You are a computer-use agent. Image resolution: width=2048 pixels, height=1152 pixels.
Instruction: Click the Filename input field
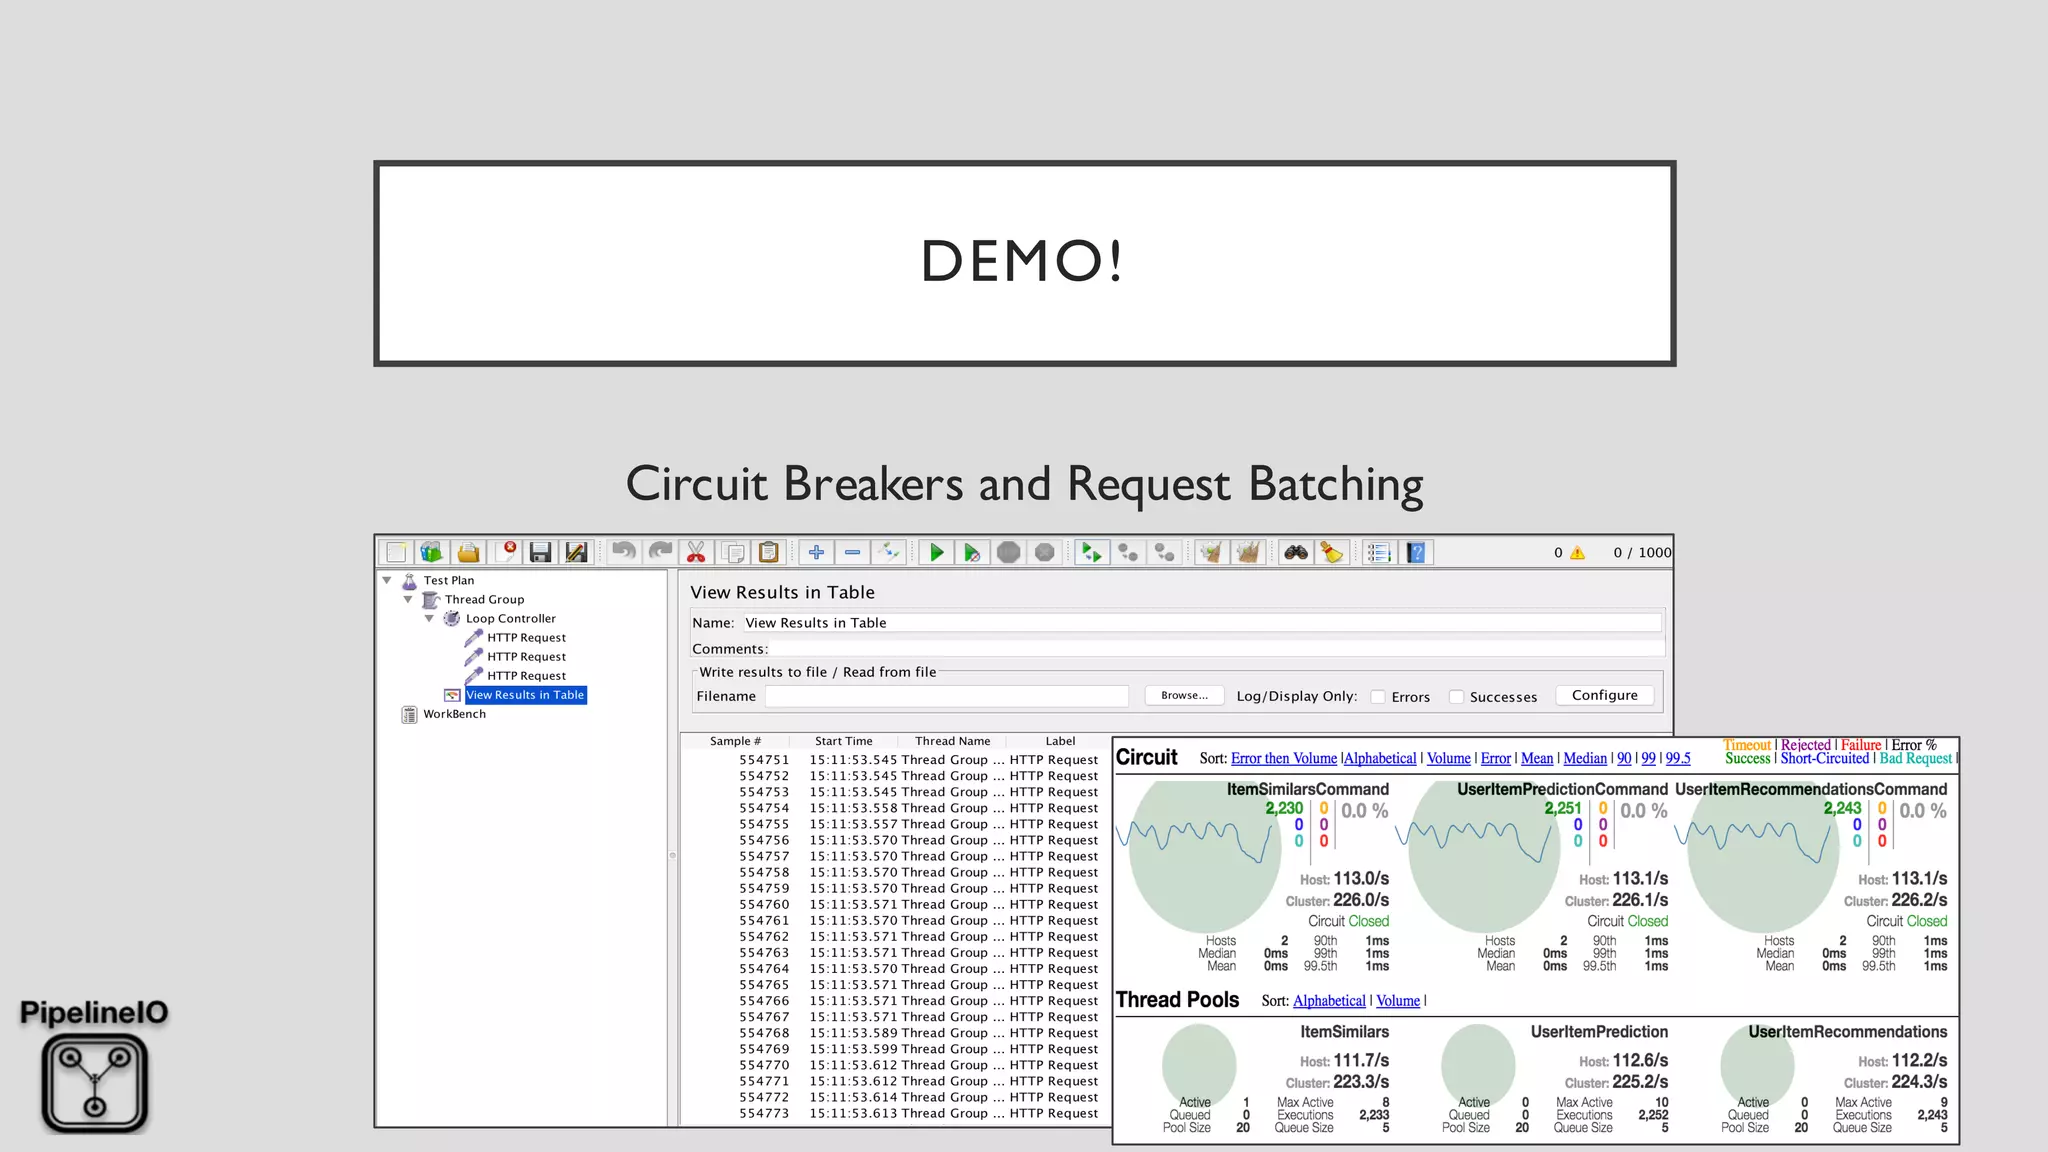947,696
